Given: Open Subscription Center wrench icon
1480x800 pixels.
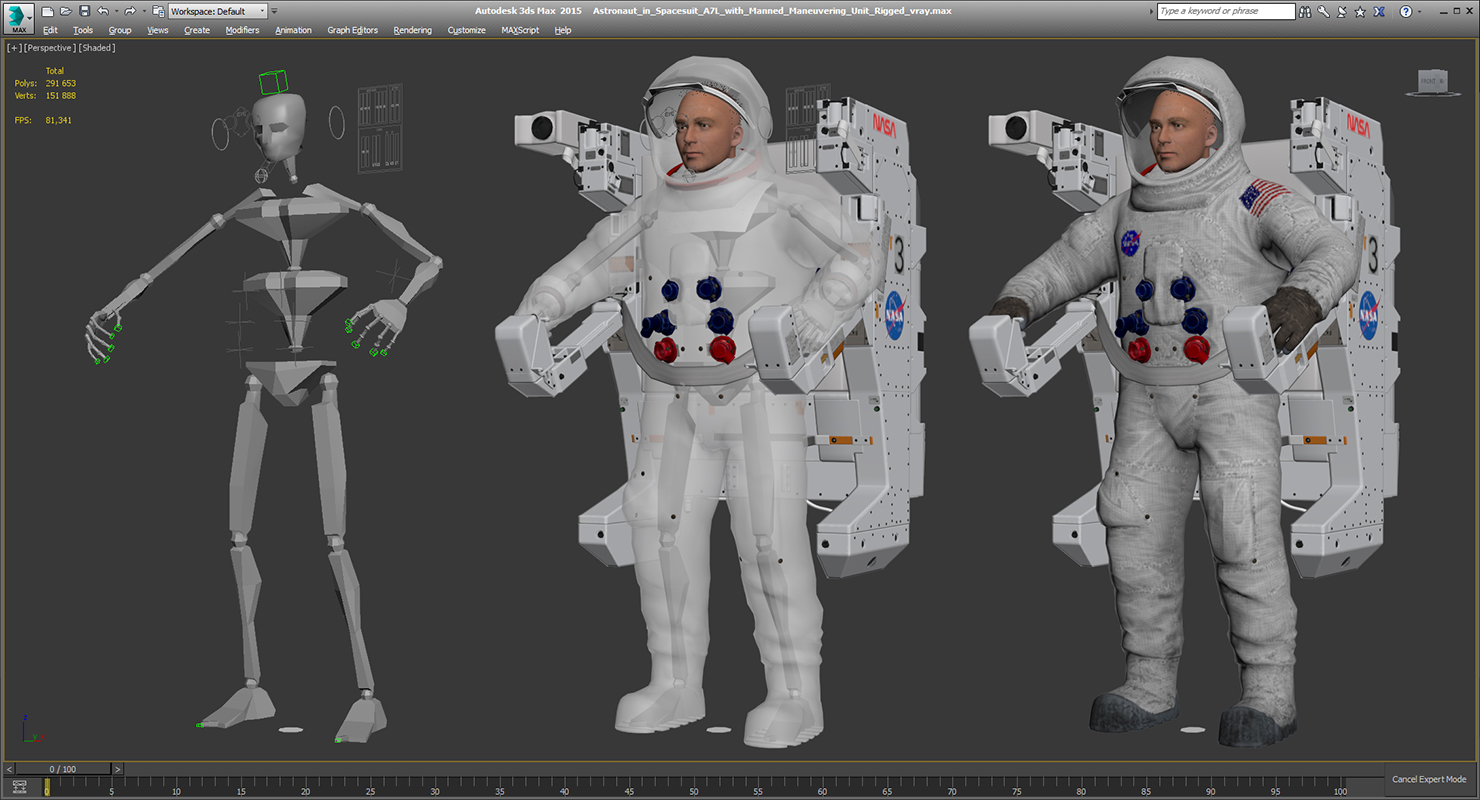Looking at the screenshot, I should point(1324,11).
